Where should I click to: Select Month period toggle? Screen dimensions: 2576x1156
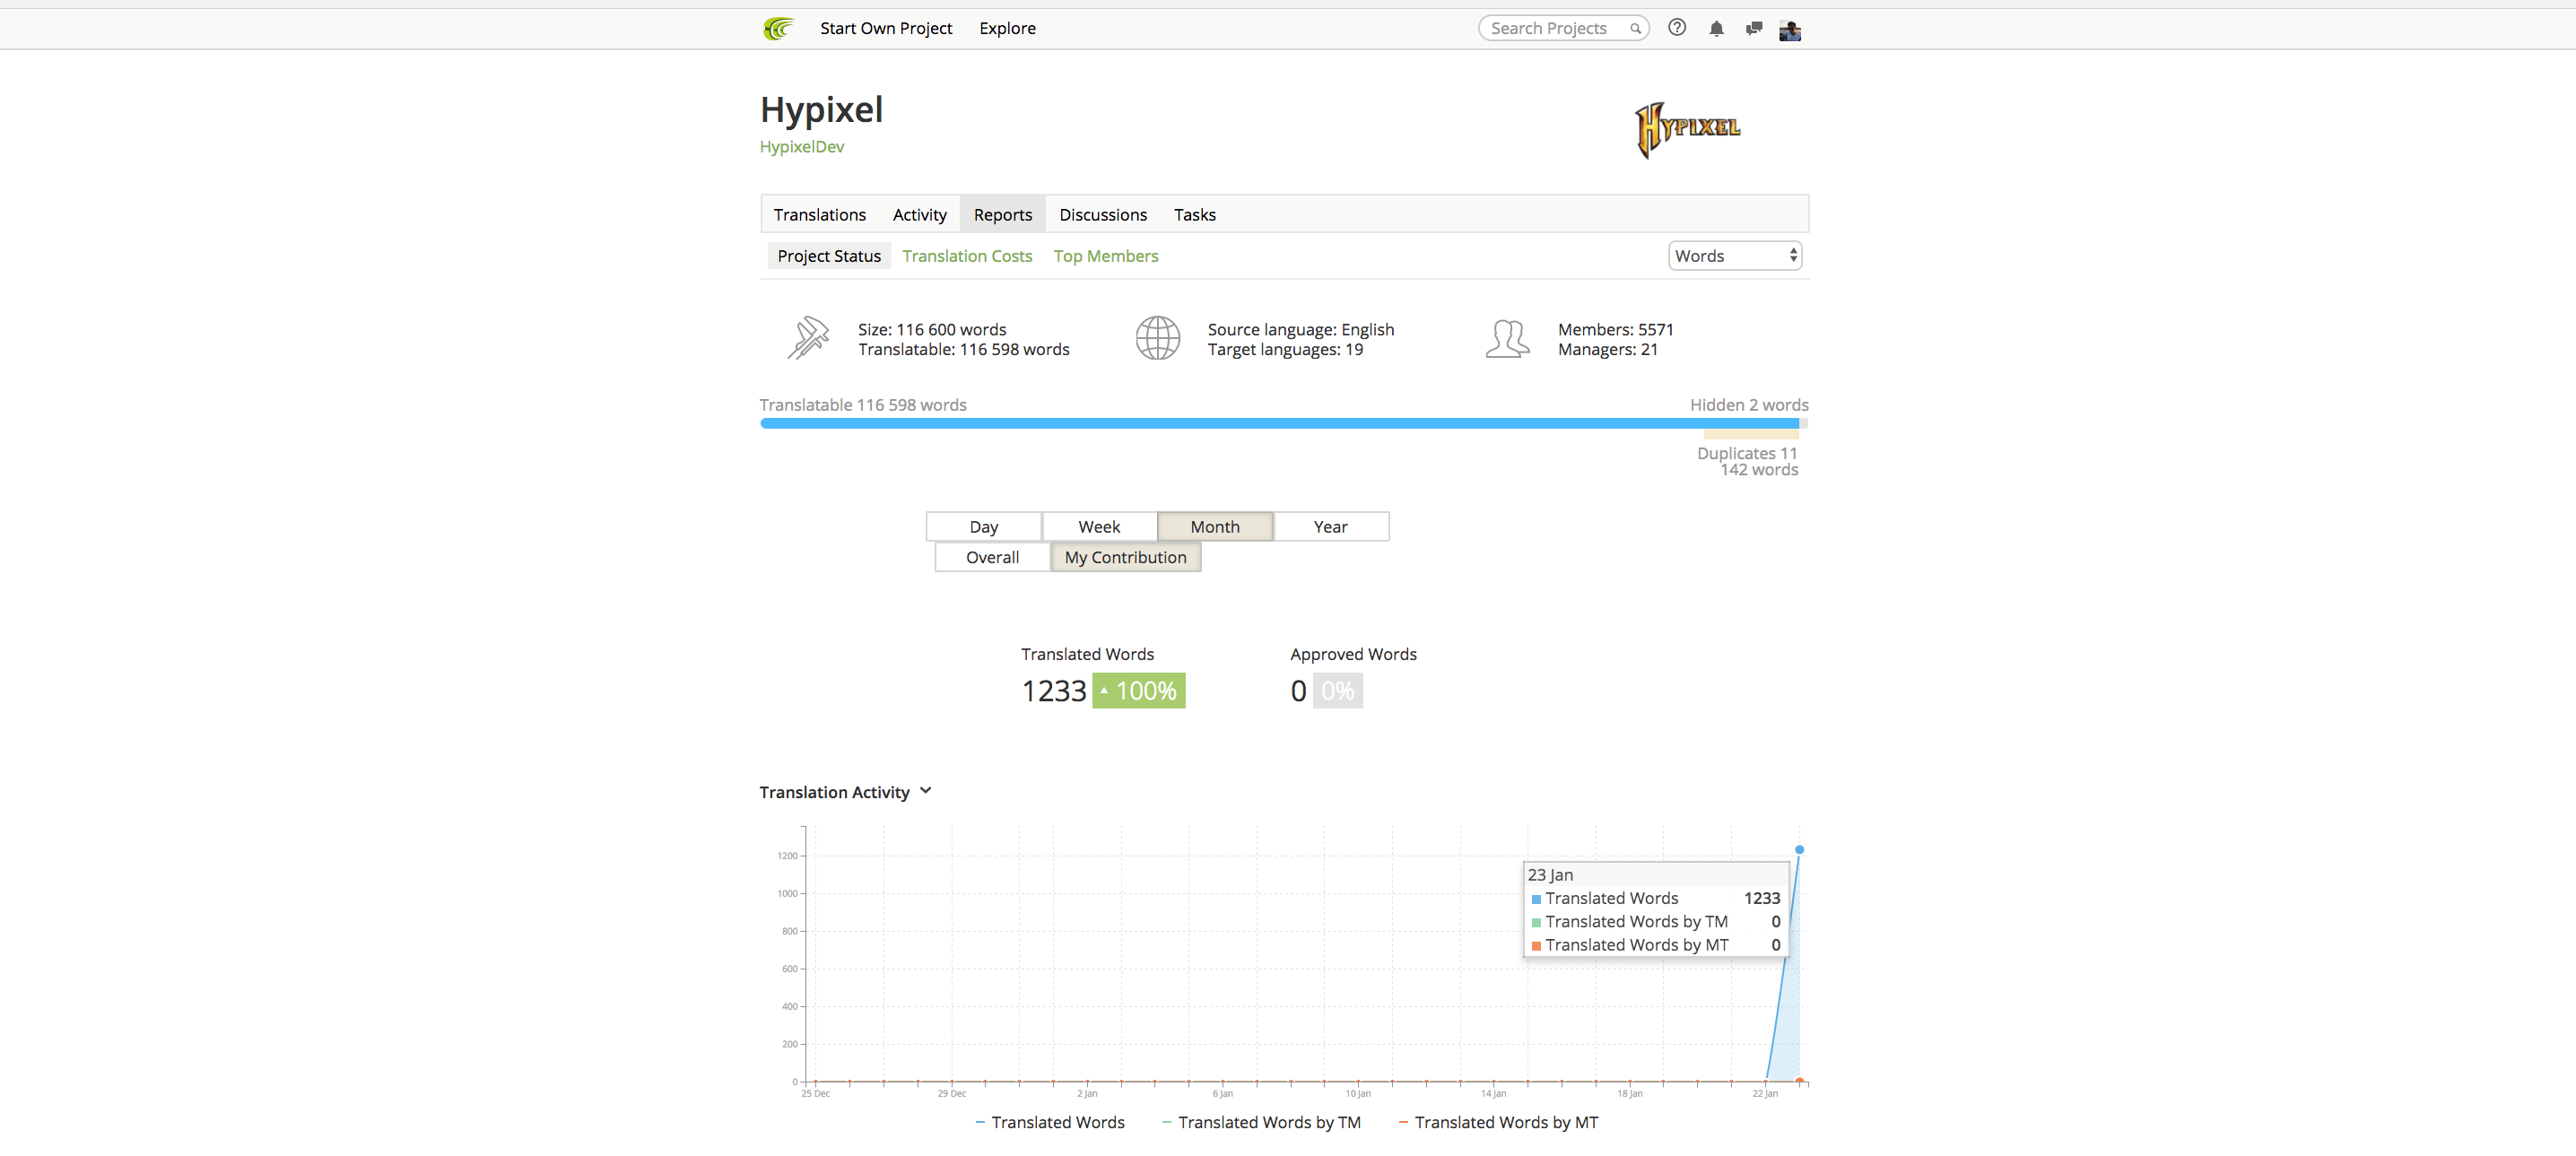tap(1215, 527)
